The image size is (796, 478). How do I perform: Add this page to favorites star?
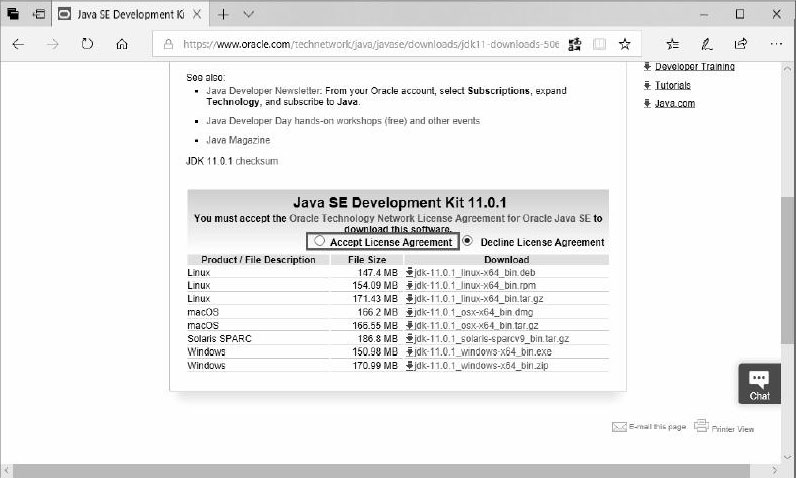click(624, 44)
